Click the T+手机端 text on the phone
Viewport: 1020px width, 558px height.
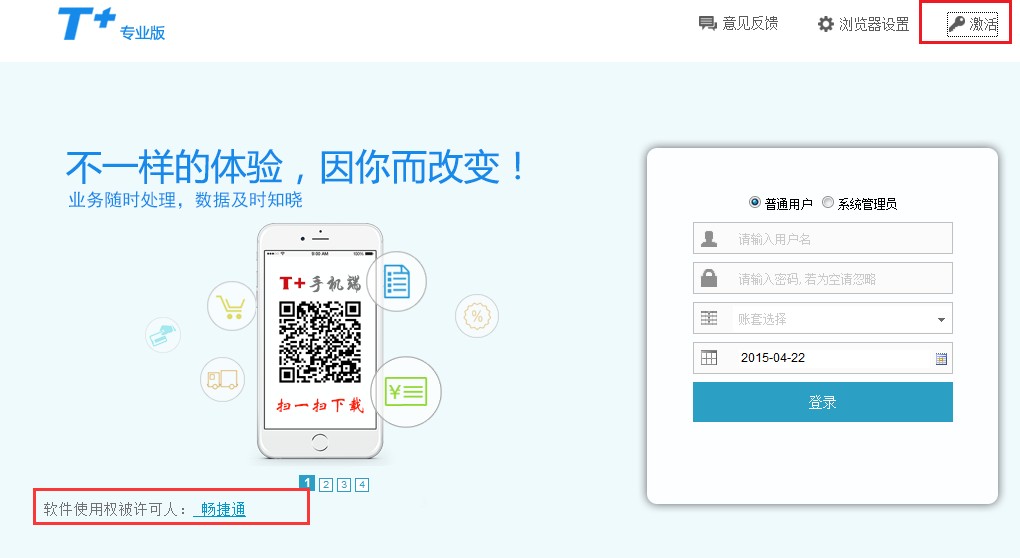319,283
